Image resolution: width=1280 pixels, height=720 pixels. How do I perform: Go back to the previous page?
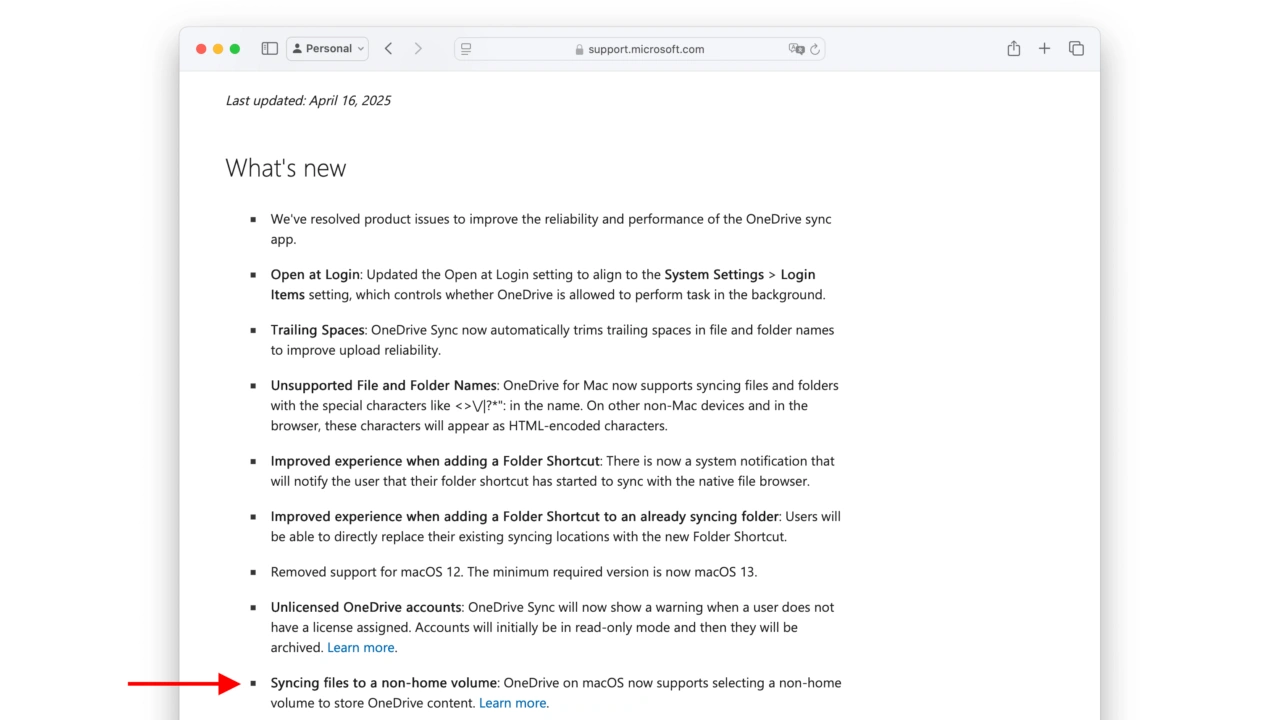tap(388, 48)
